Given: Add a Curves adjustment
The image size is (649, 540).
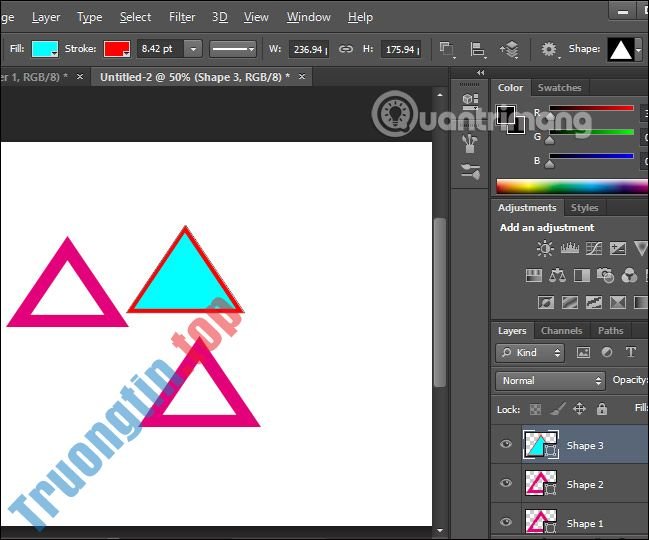Looking at the screenshot, I should (x=594, y=248).
